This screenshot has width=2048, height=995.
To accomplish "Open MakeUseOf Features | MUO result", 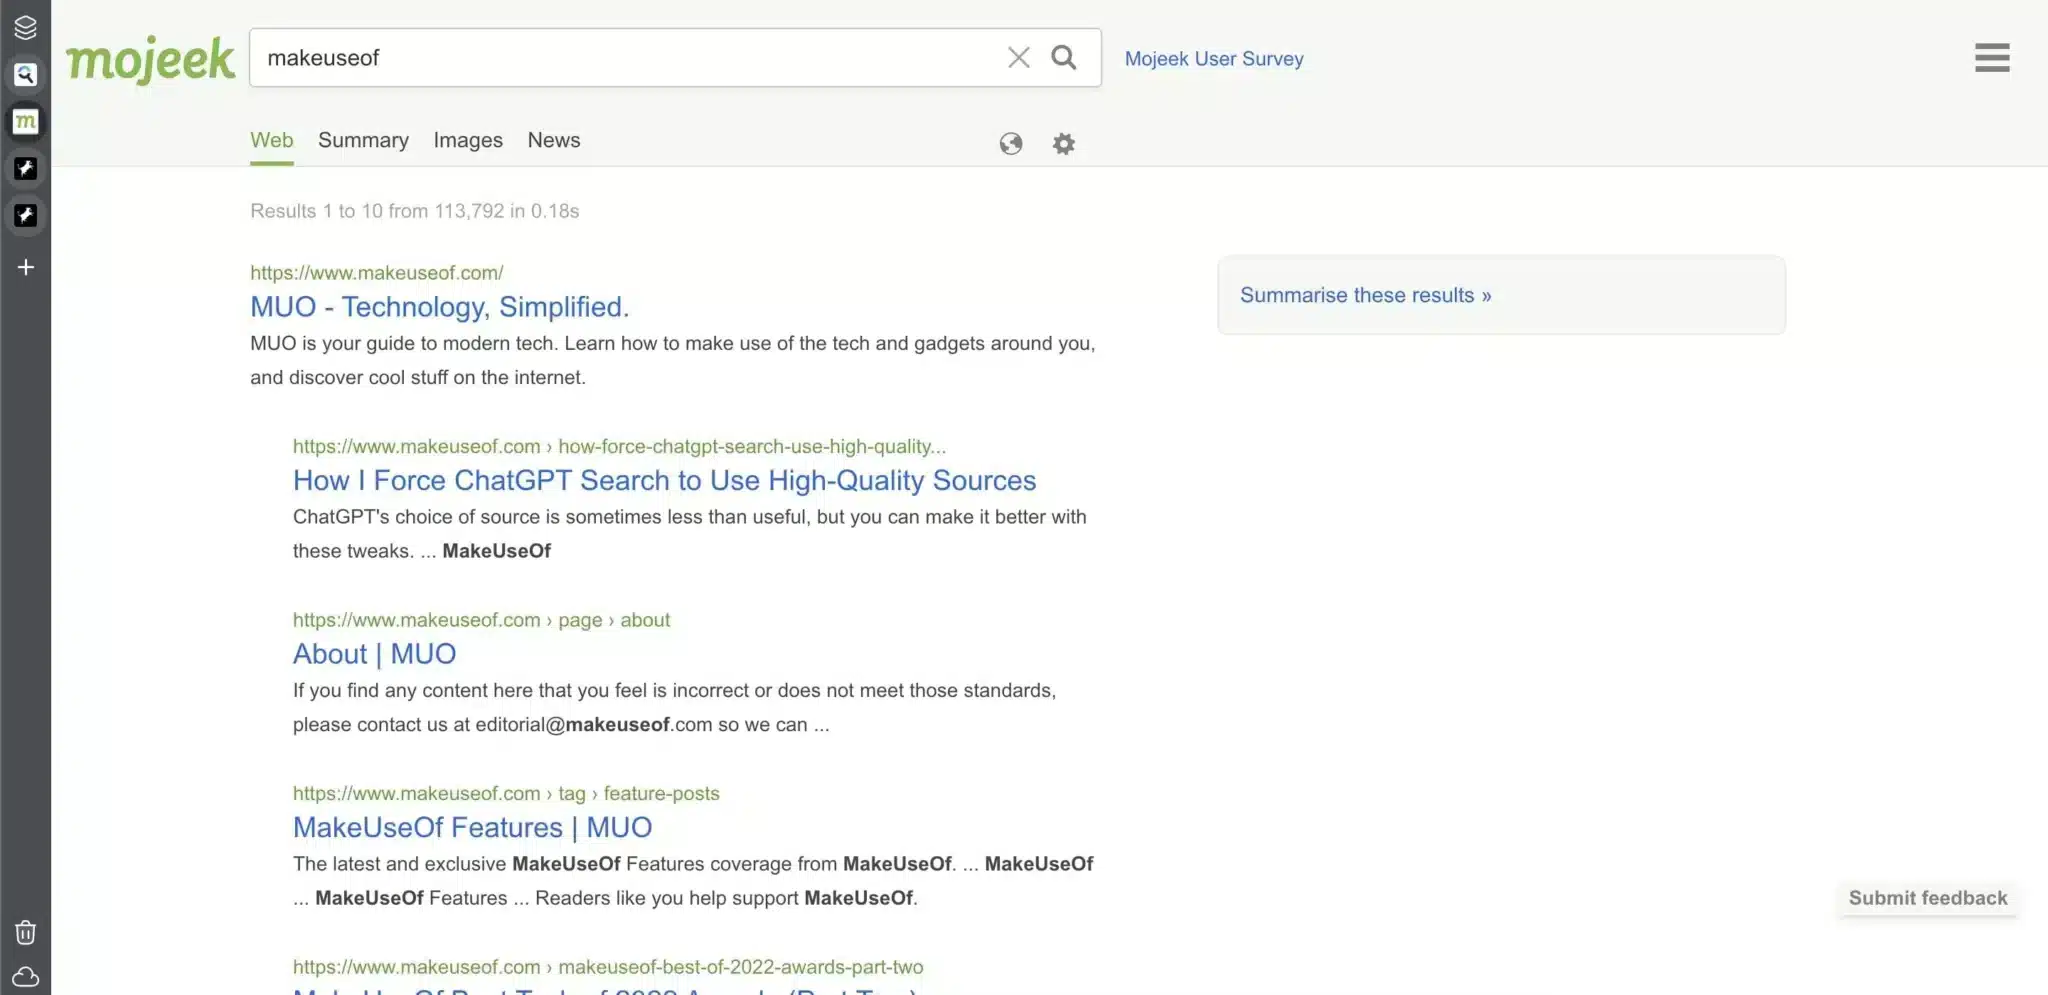I will click(x=473, y=828).
